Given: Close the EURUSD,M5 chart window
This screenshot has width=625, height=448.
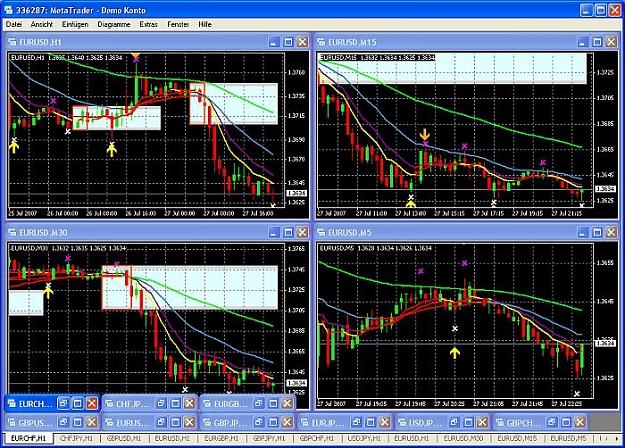Looking at the screenshot, I should [x=611, y=232].
